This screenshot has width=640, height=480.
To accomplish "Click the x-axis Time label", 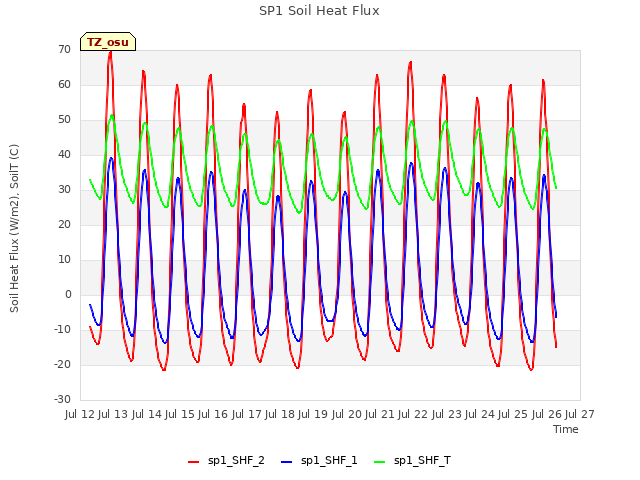I will pos(566,429).
